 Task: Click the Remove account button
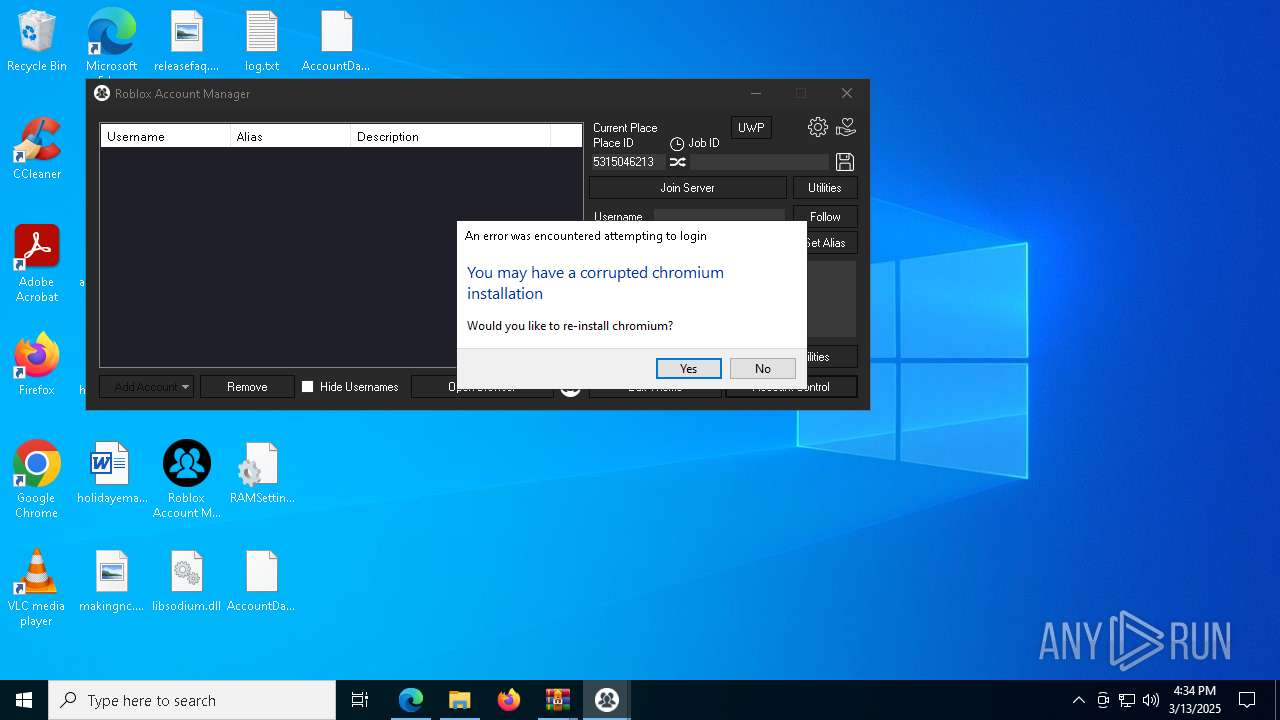247,387
